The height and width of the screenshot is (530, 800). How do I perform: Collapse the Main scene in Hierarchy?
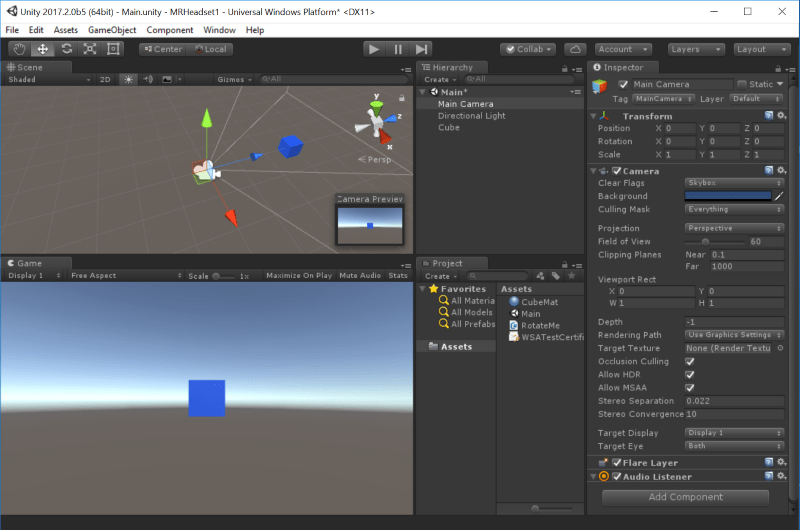click(422, 92)
